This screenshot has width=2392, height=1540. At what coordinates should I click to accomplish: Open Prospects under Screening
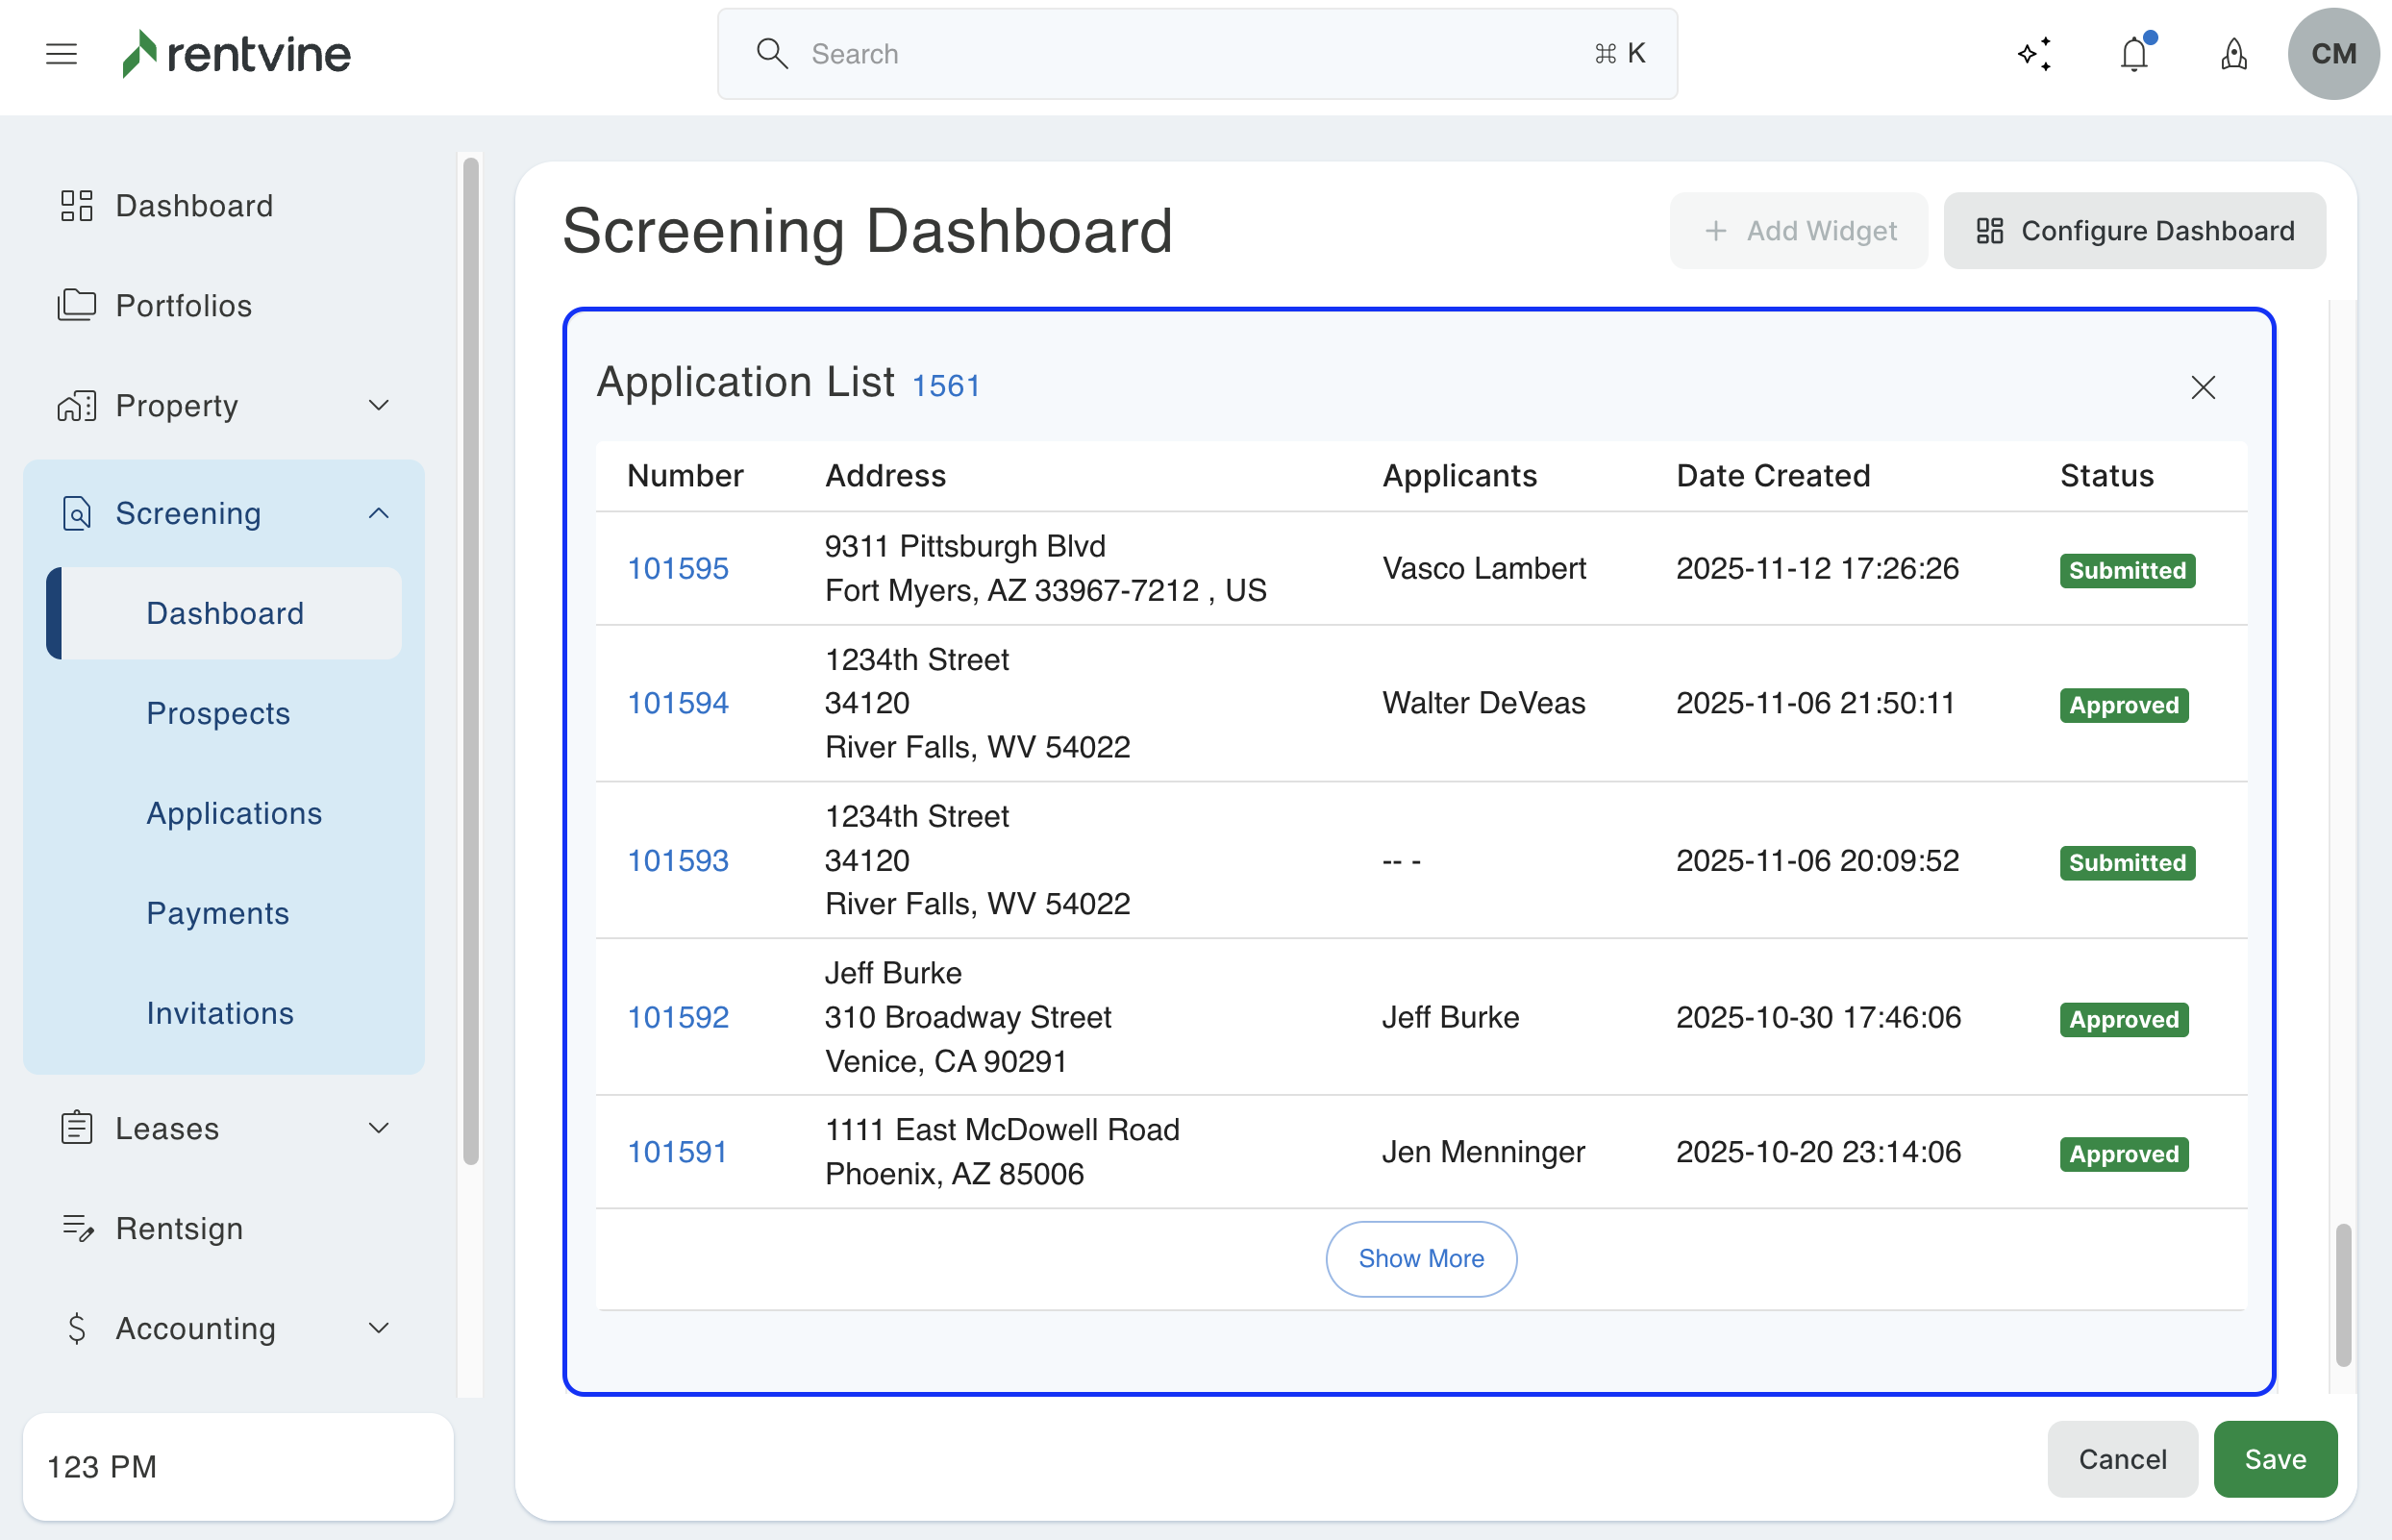pos(218,714)
